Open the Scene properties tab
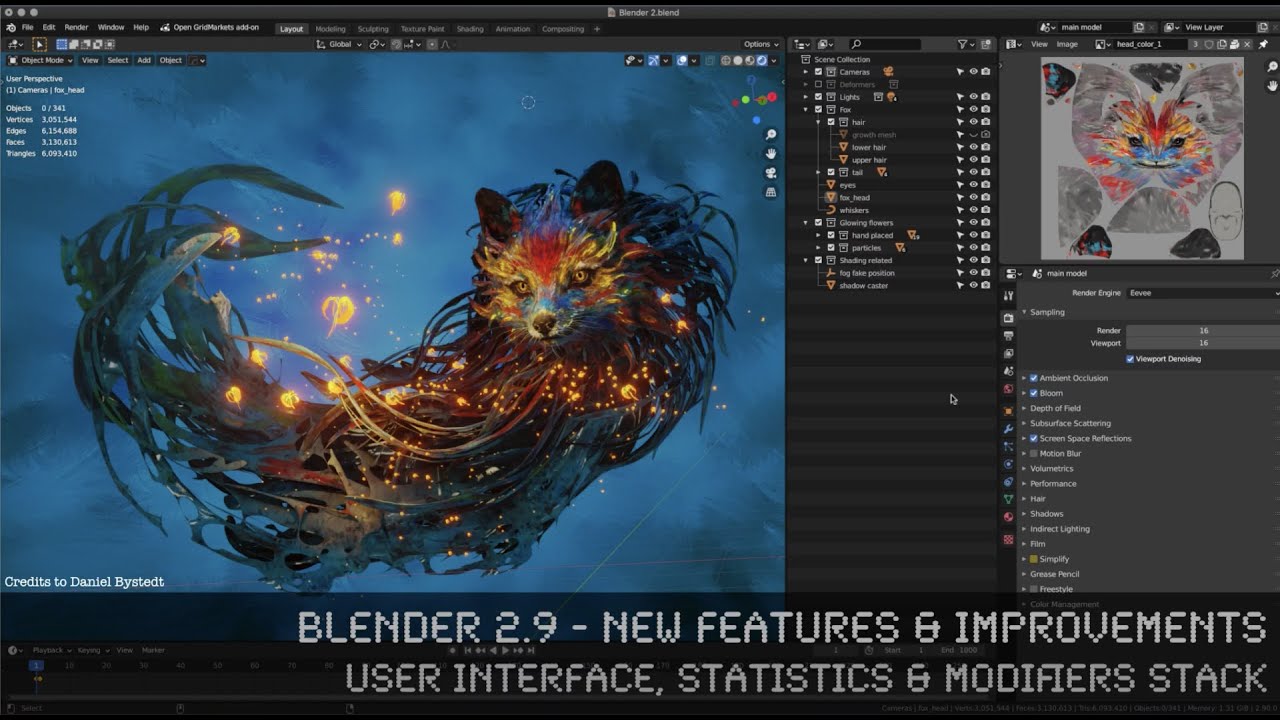Viewport: 1280px width, 720px height. [x=1008, y=371]
